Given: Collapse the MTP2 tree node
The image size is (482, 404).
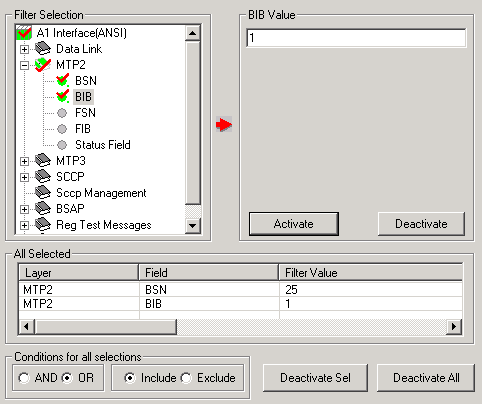Looking at the screenshot, I should (24, 65).
